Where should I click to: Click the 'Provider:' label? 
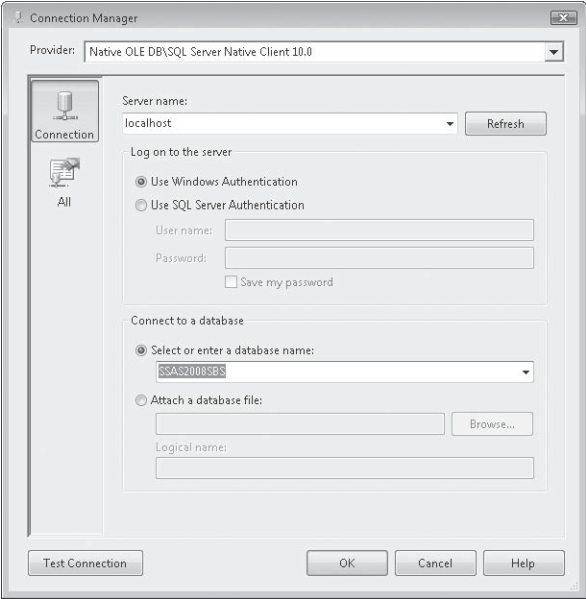(x=52, y=50)
